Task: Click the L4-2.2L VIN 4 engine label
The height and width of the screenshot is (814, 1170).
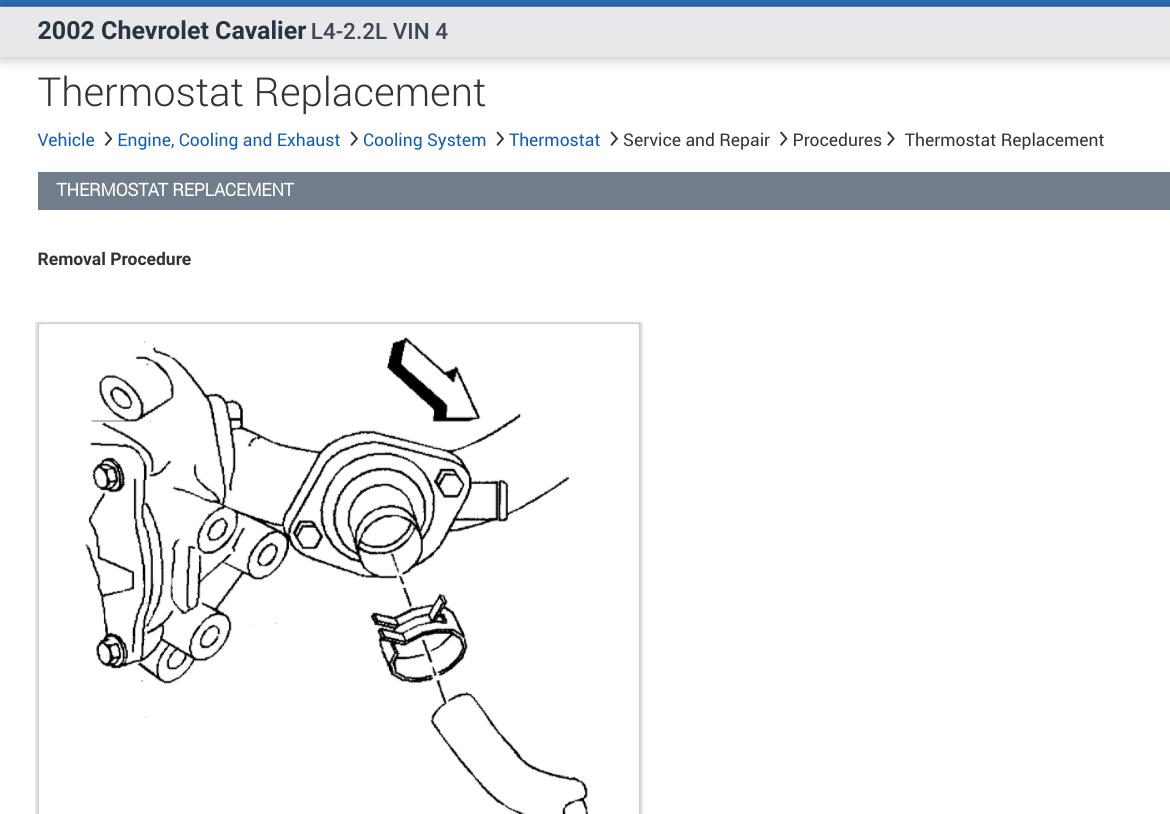Action: (379, 31)
